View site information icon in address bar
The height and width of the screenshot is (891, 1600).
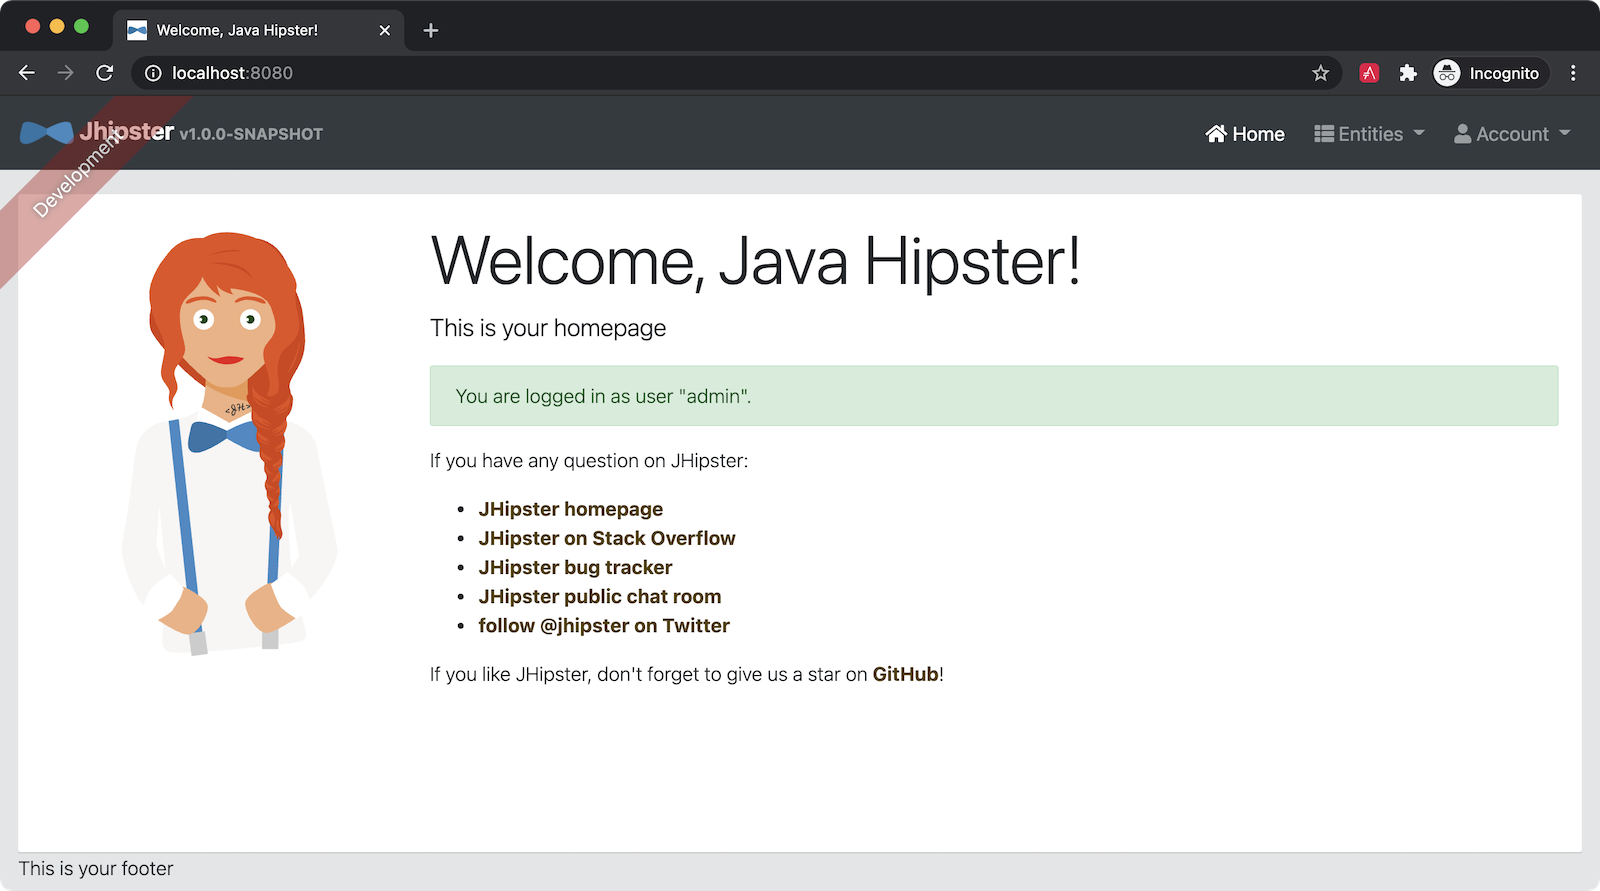click(153, 73)
